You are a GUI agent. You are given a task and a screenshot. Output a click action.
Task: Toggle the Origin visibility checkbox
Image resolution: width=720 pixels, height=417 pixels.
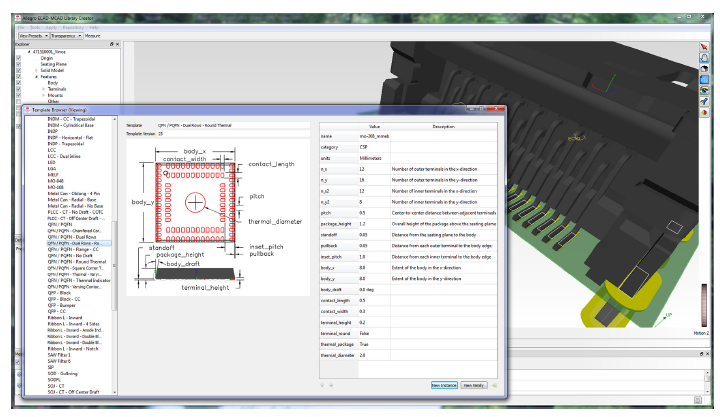tap(19, 58)
